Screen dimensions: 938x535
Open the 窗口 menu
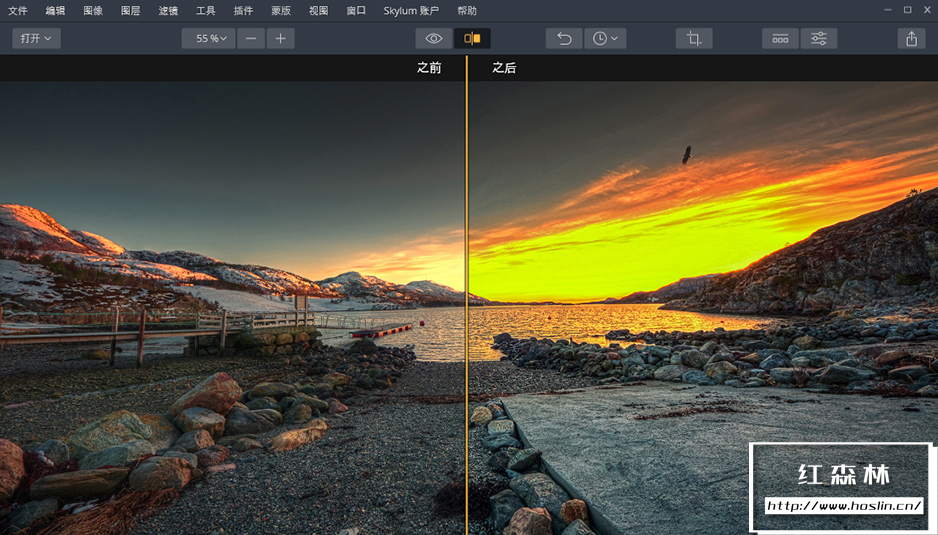pyautogui.click(x=356, y=11)
